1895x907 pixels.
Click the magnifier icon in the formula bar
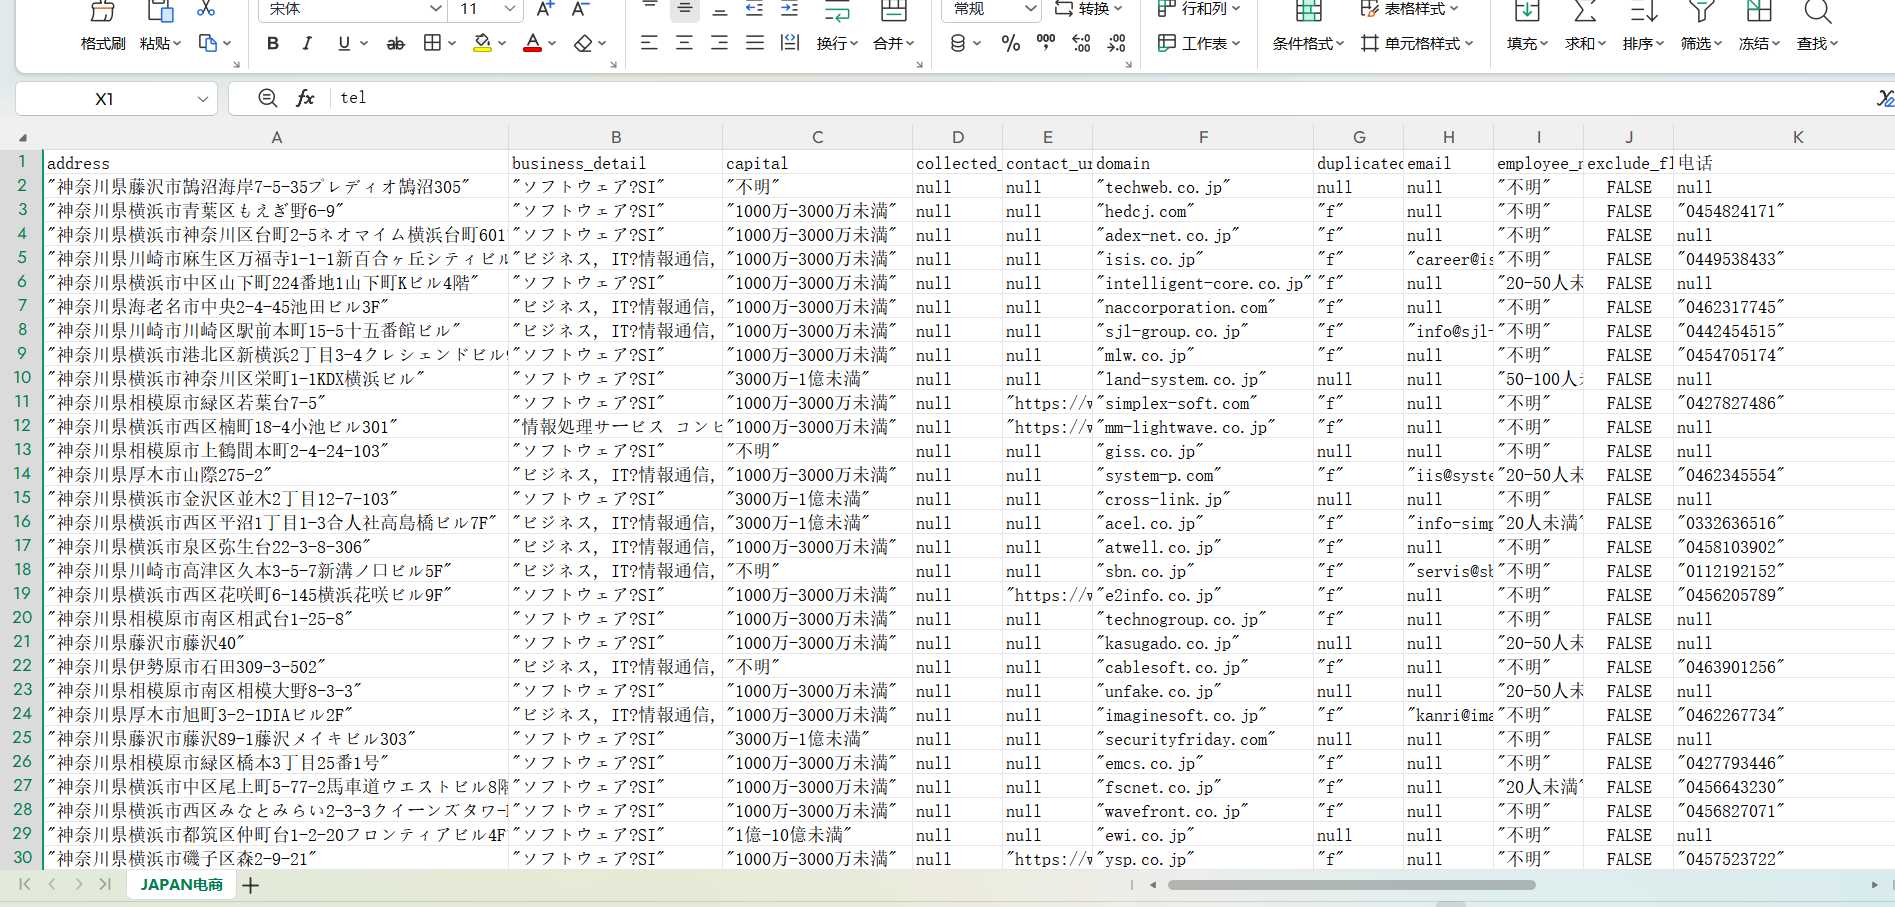[267, 98]
